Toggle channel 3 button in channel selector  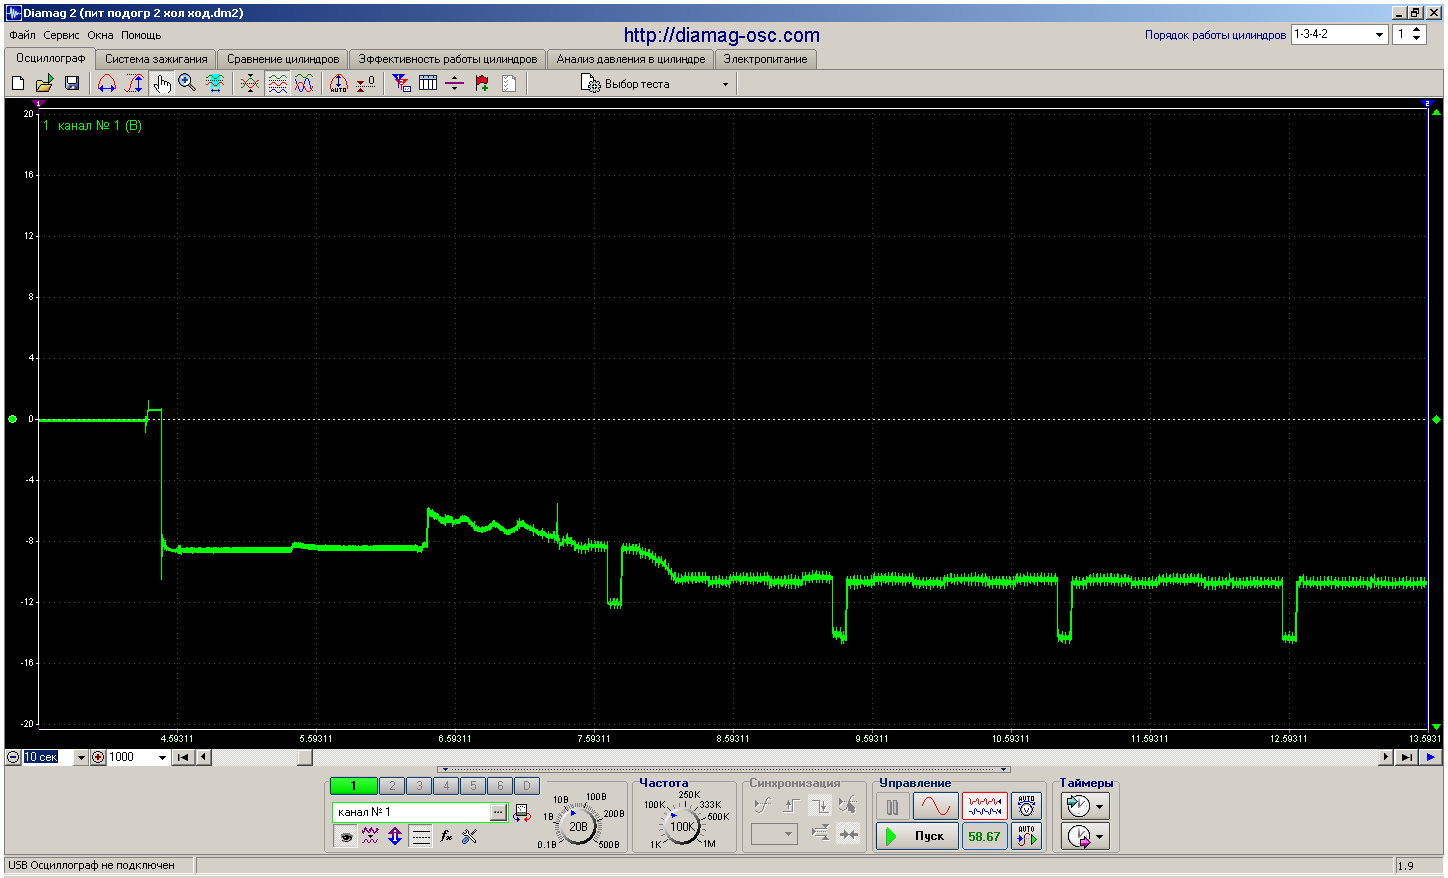pos(419,786)
